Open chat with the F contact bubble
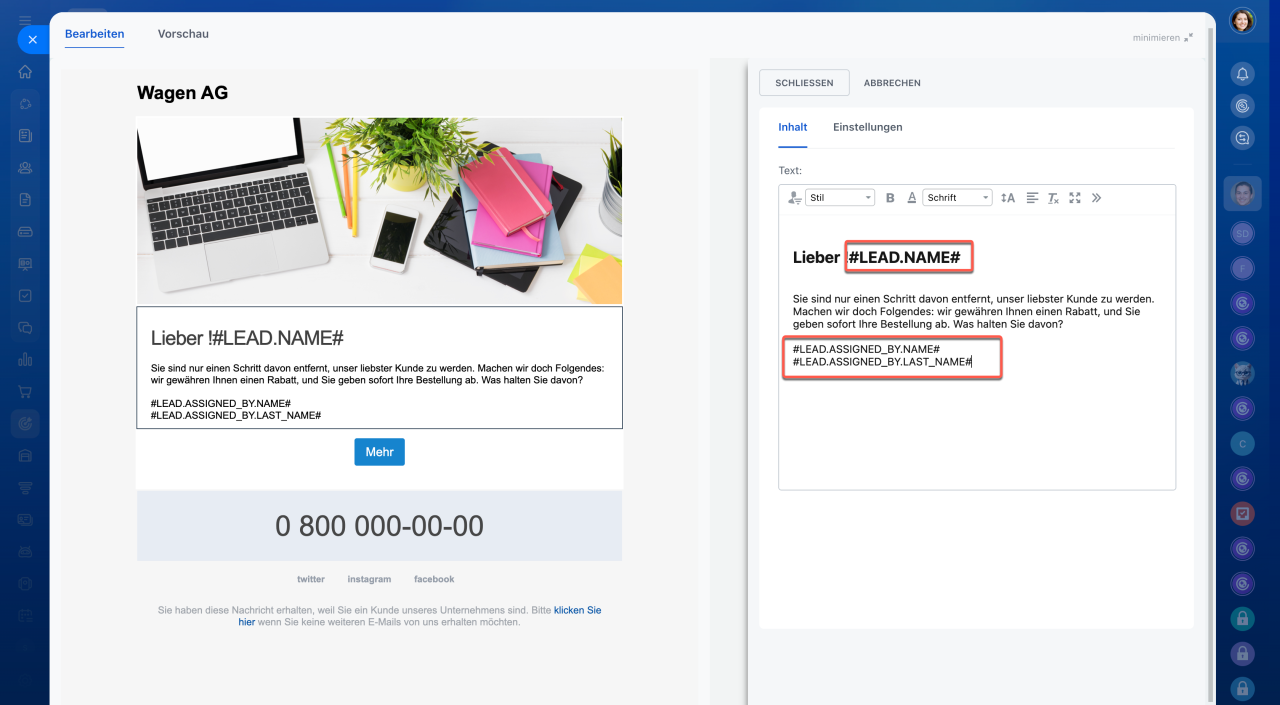 (x=1242, y=268)
